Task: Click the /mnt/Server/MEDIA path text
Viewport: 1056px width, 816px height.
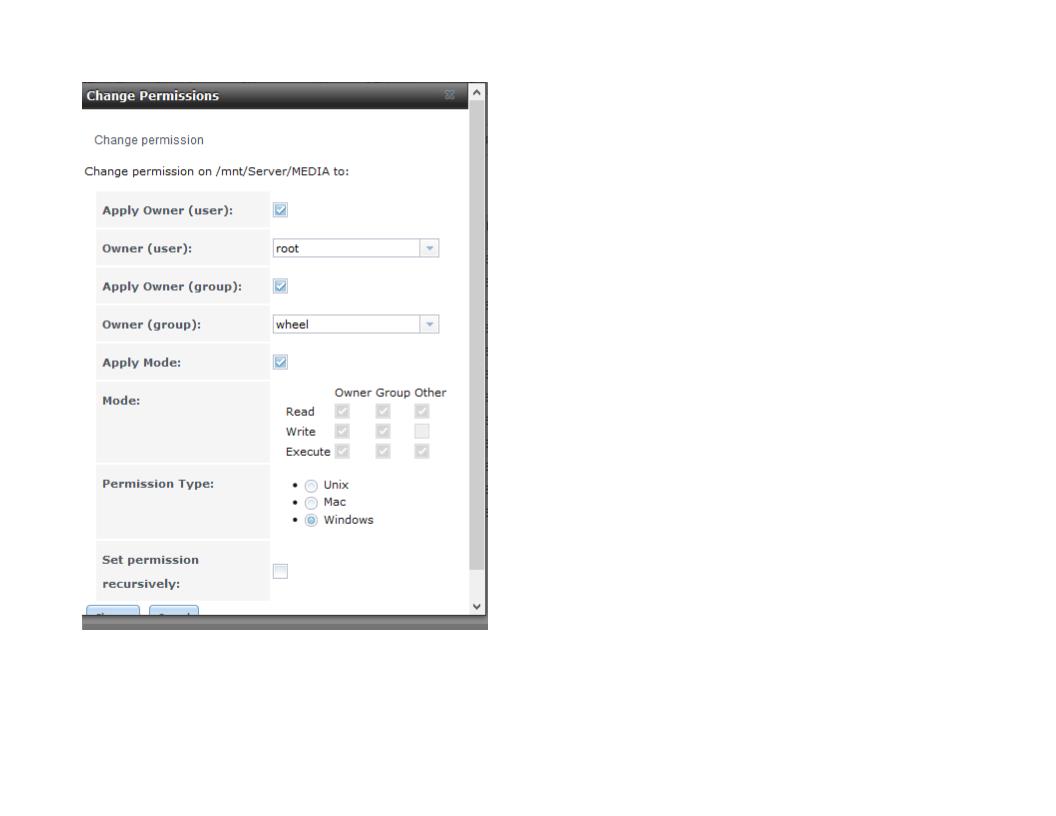Action: point(273,171)
